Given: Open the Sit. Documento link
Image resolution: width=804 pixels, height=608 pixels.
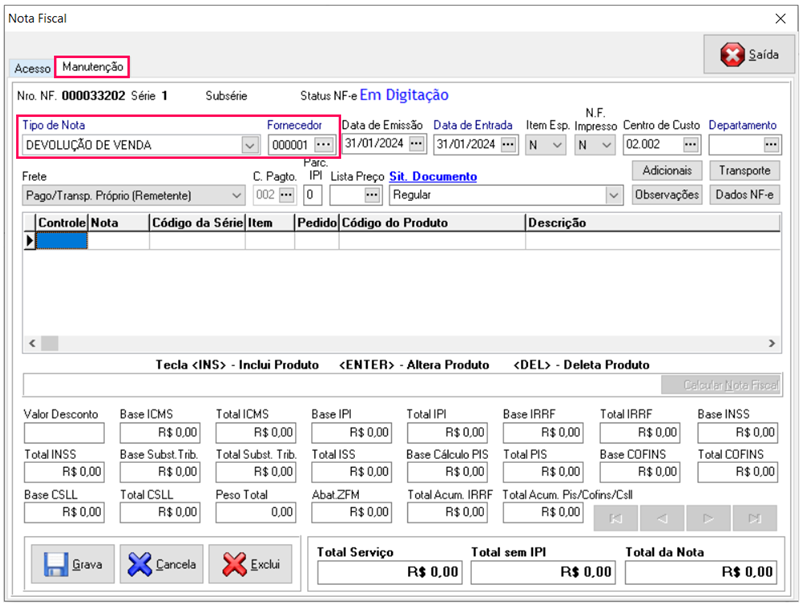Looking at the screenshot, I should tap(433, 176).
